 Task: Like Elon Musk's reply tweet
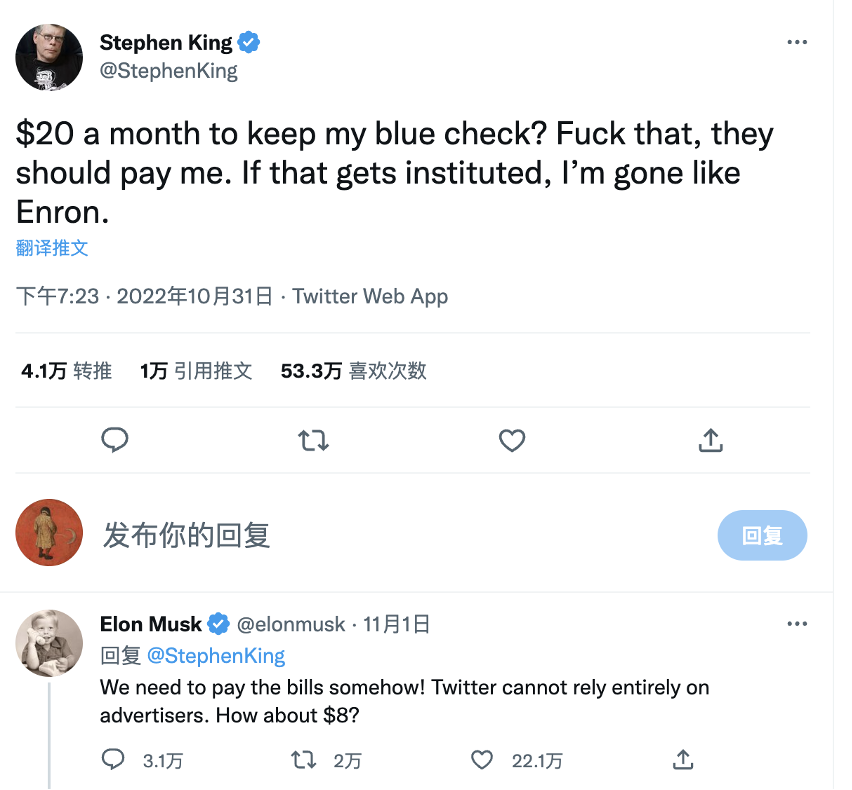coord(483,760)
